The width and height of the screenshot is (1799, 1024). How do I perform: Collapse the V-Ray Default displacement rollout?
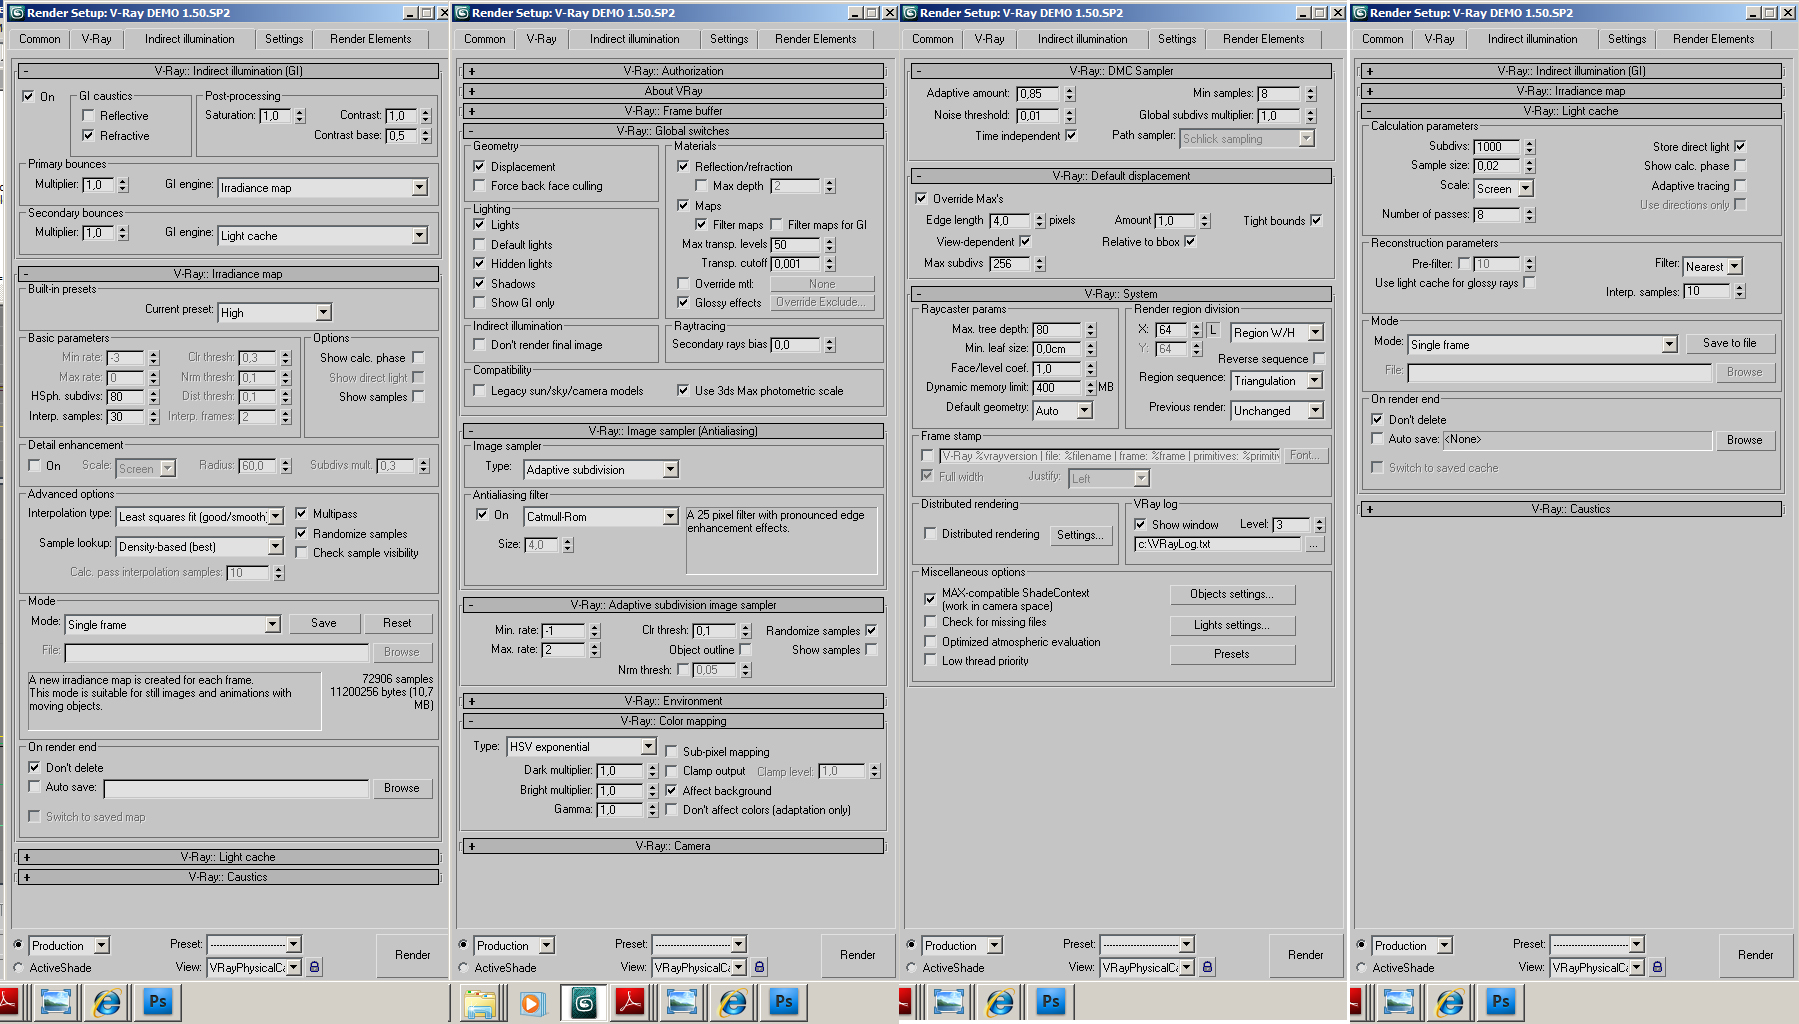coord(1121,176)
